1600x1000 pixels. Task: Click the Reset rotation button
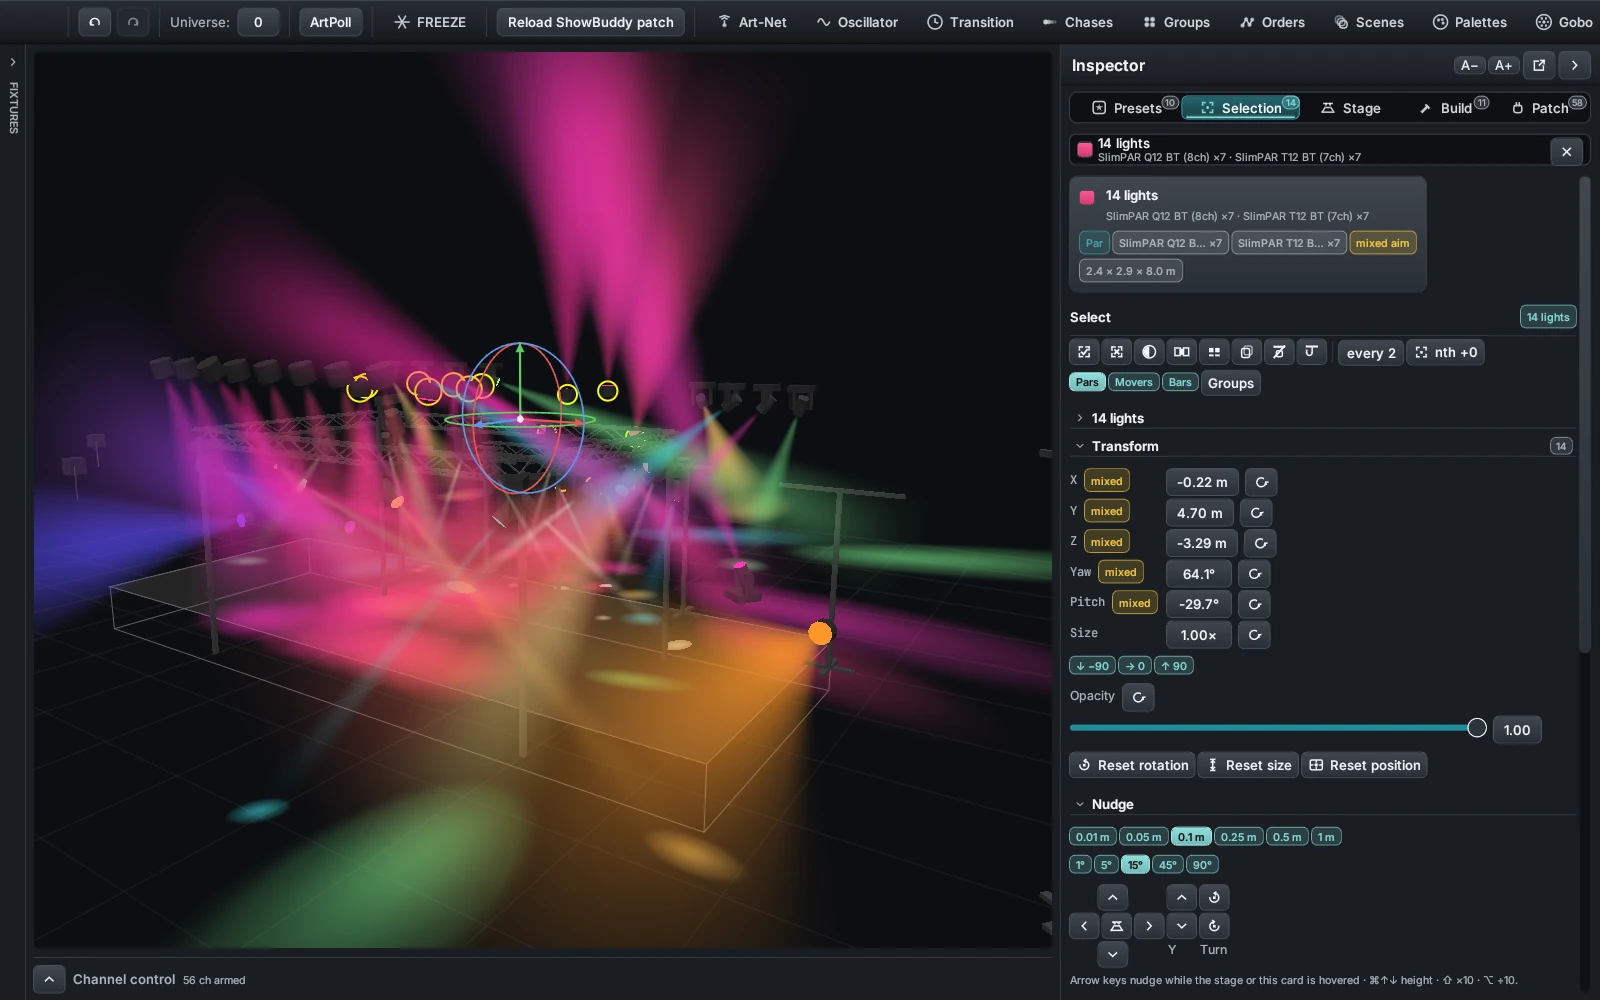click(x=1133, y=765)
